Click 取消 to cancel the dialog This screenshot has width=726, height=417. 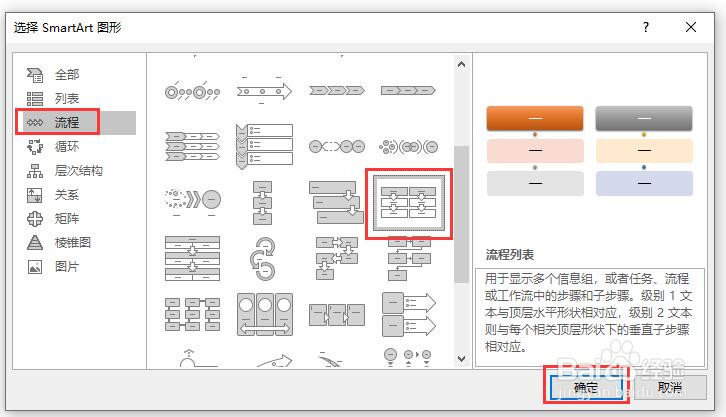(x=670, y=387)
